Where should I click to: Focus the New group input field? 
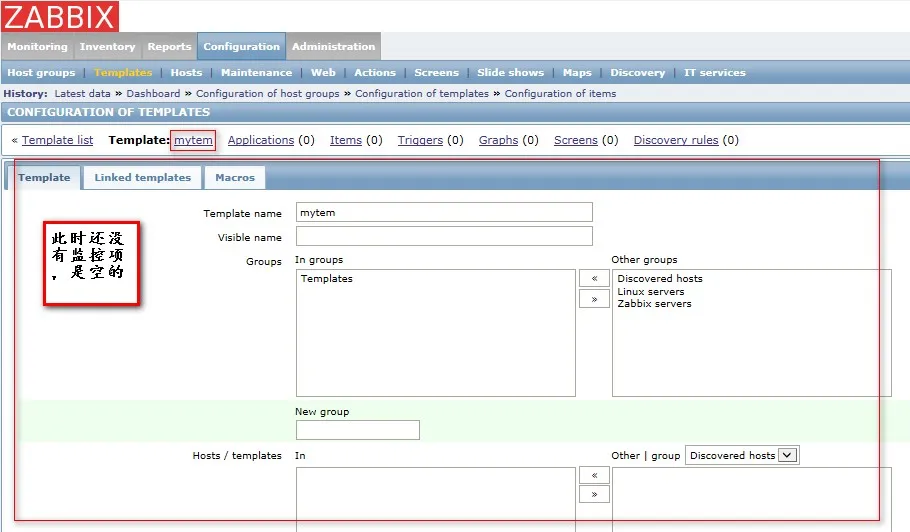pyautogui.click(x=358, y=430)
